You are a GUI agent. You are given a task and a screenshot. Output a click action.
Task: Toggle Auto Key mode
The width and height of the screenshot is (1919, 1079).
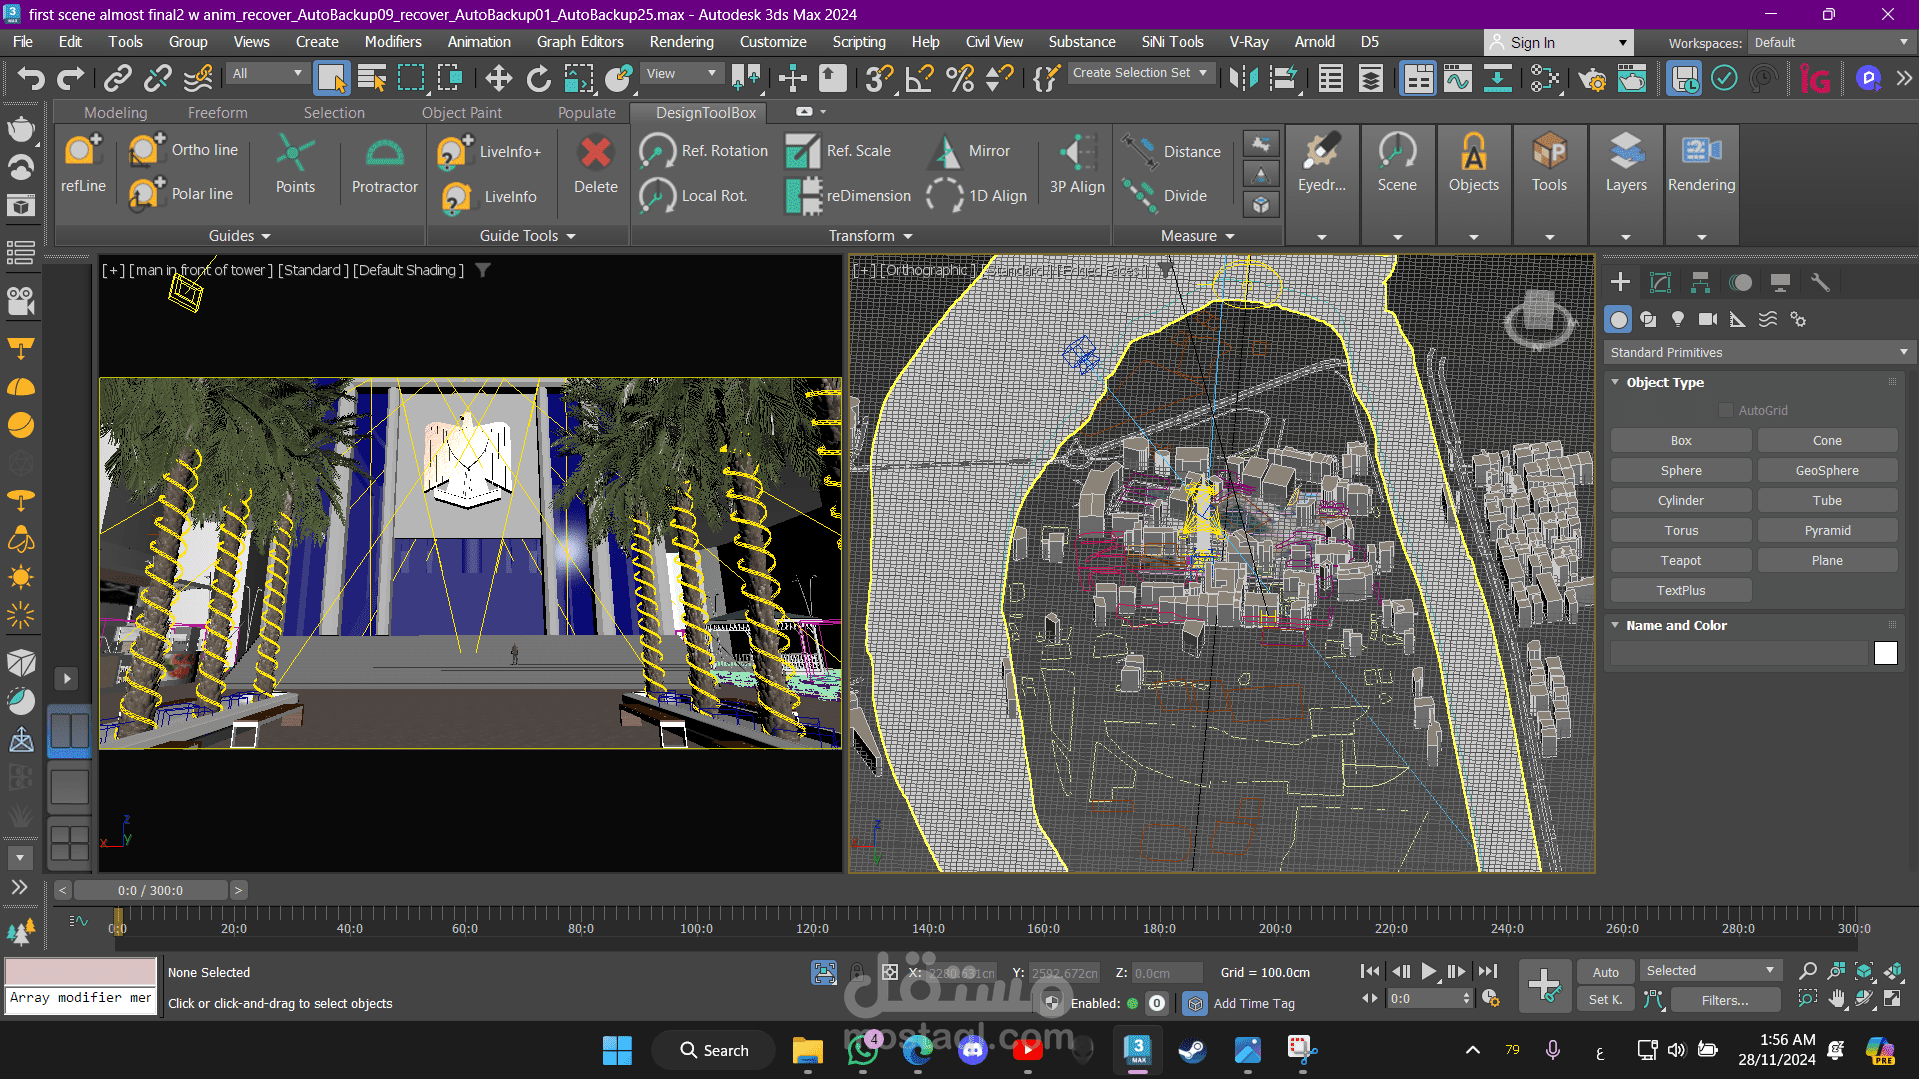[x=1605, y=972]
